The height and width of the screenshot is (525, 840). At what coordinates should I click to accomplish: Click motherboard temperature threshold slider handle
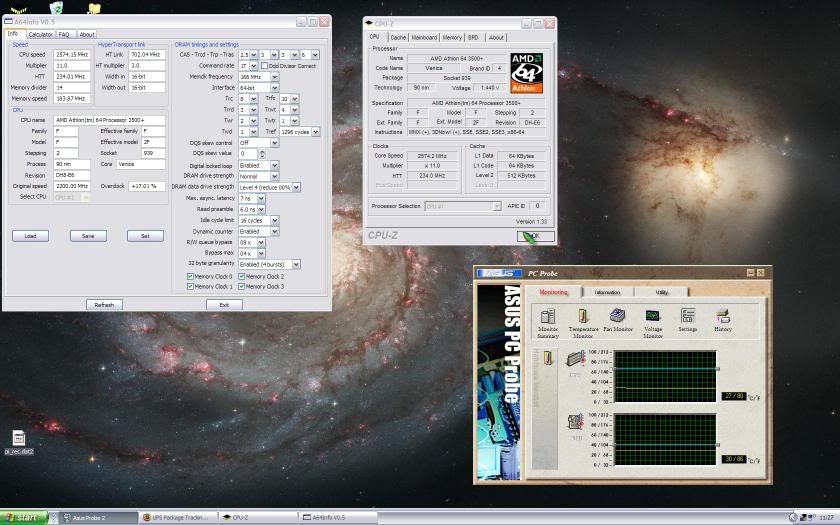[718, 445]
